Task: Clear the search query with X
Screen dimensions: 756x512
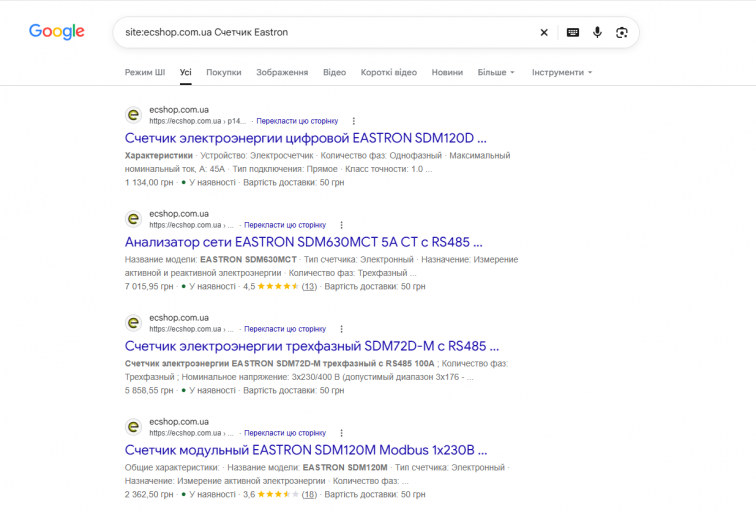Action: tap(544, 32)
